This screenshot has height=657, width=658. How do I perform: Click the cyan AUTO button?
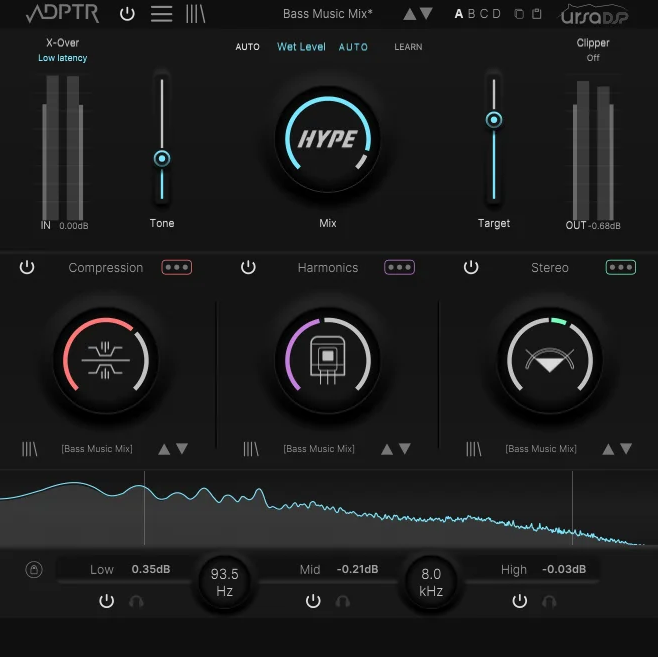pos(353,47)
